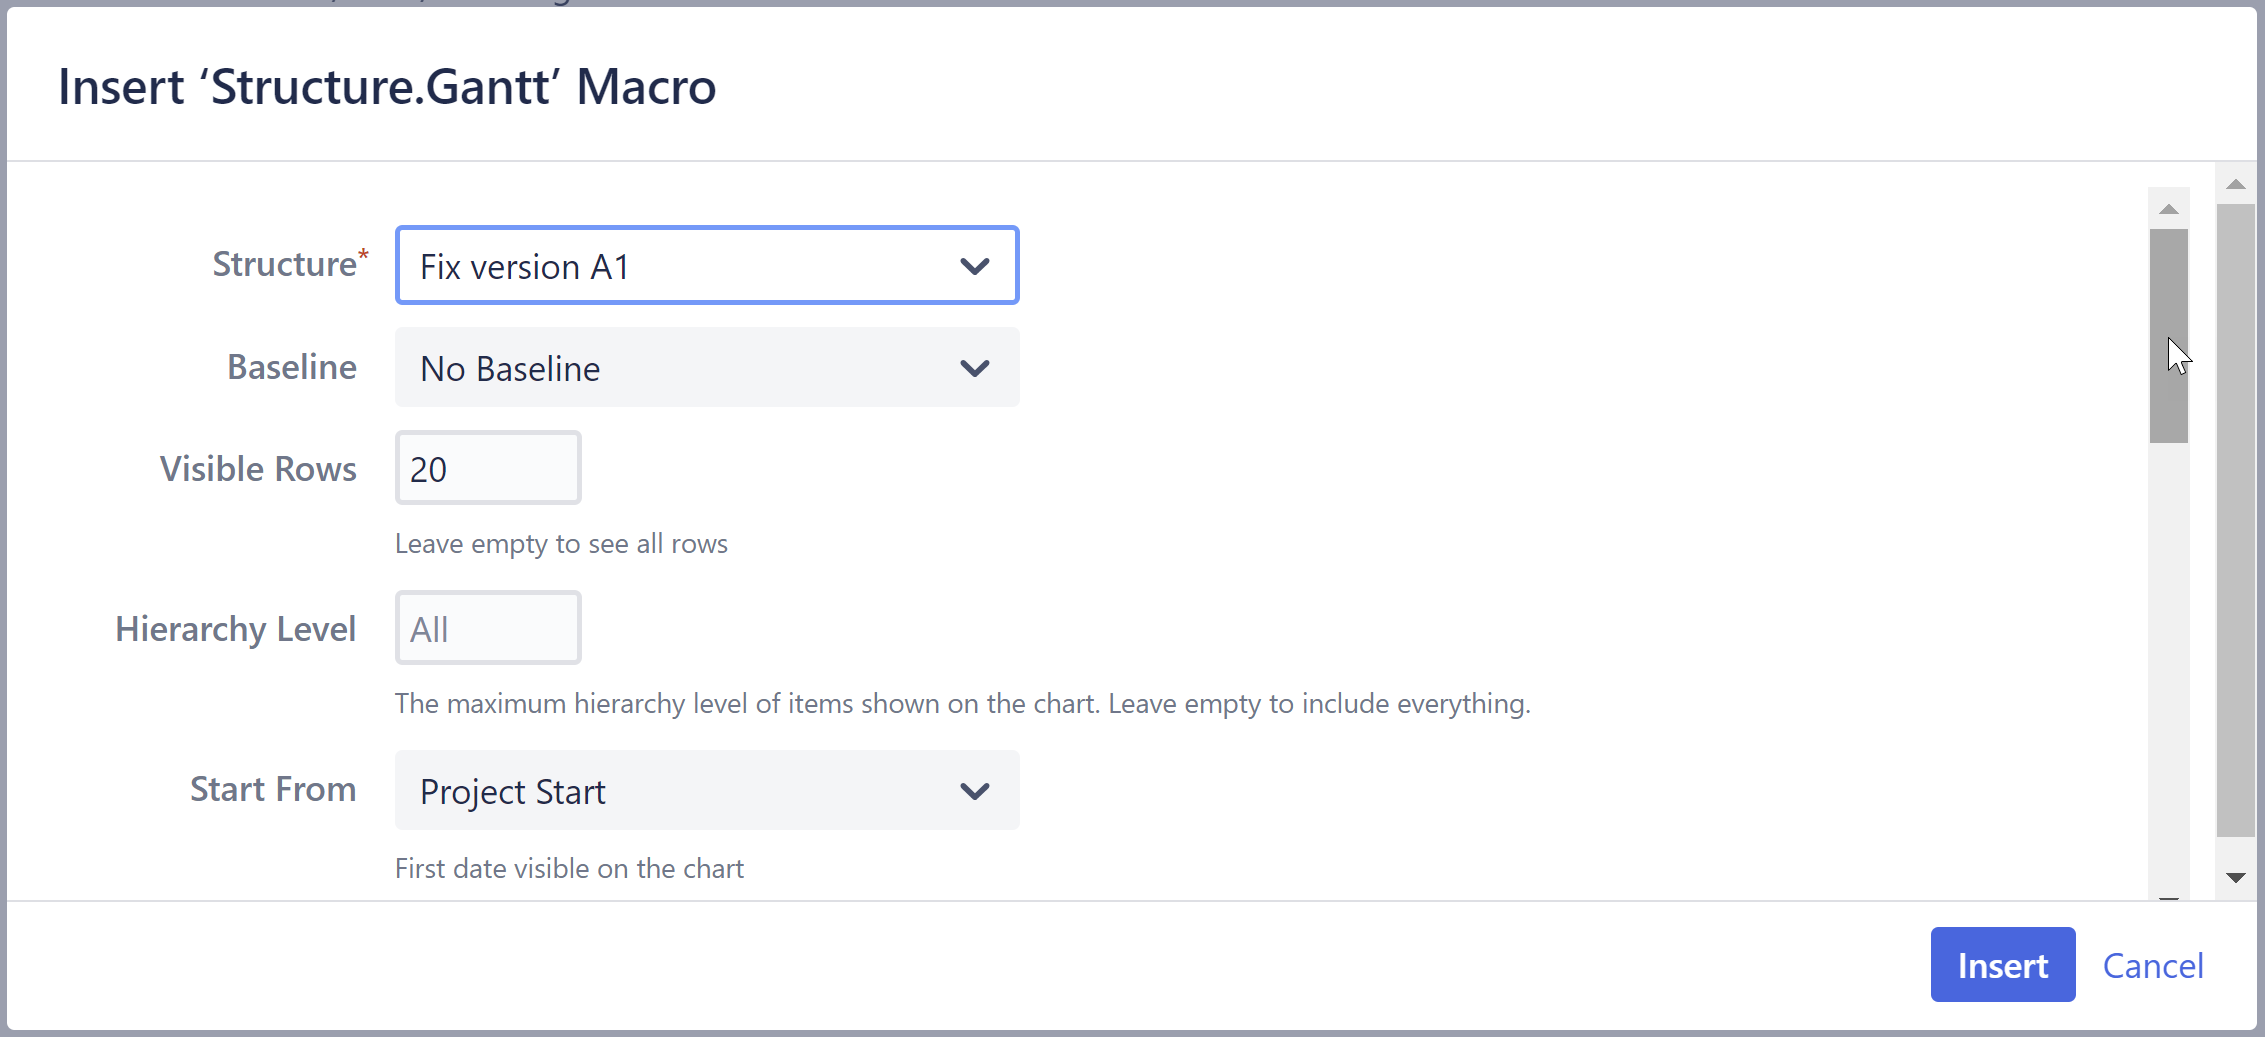Click the Start From dropdown chevron icon
Screen dimensions: 2265x1037
point(973,791)
